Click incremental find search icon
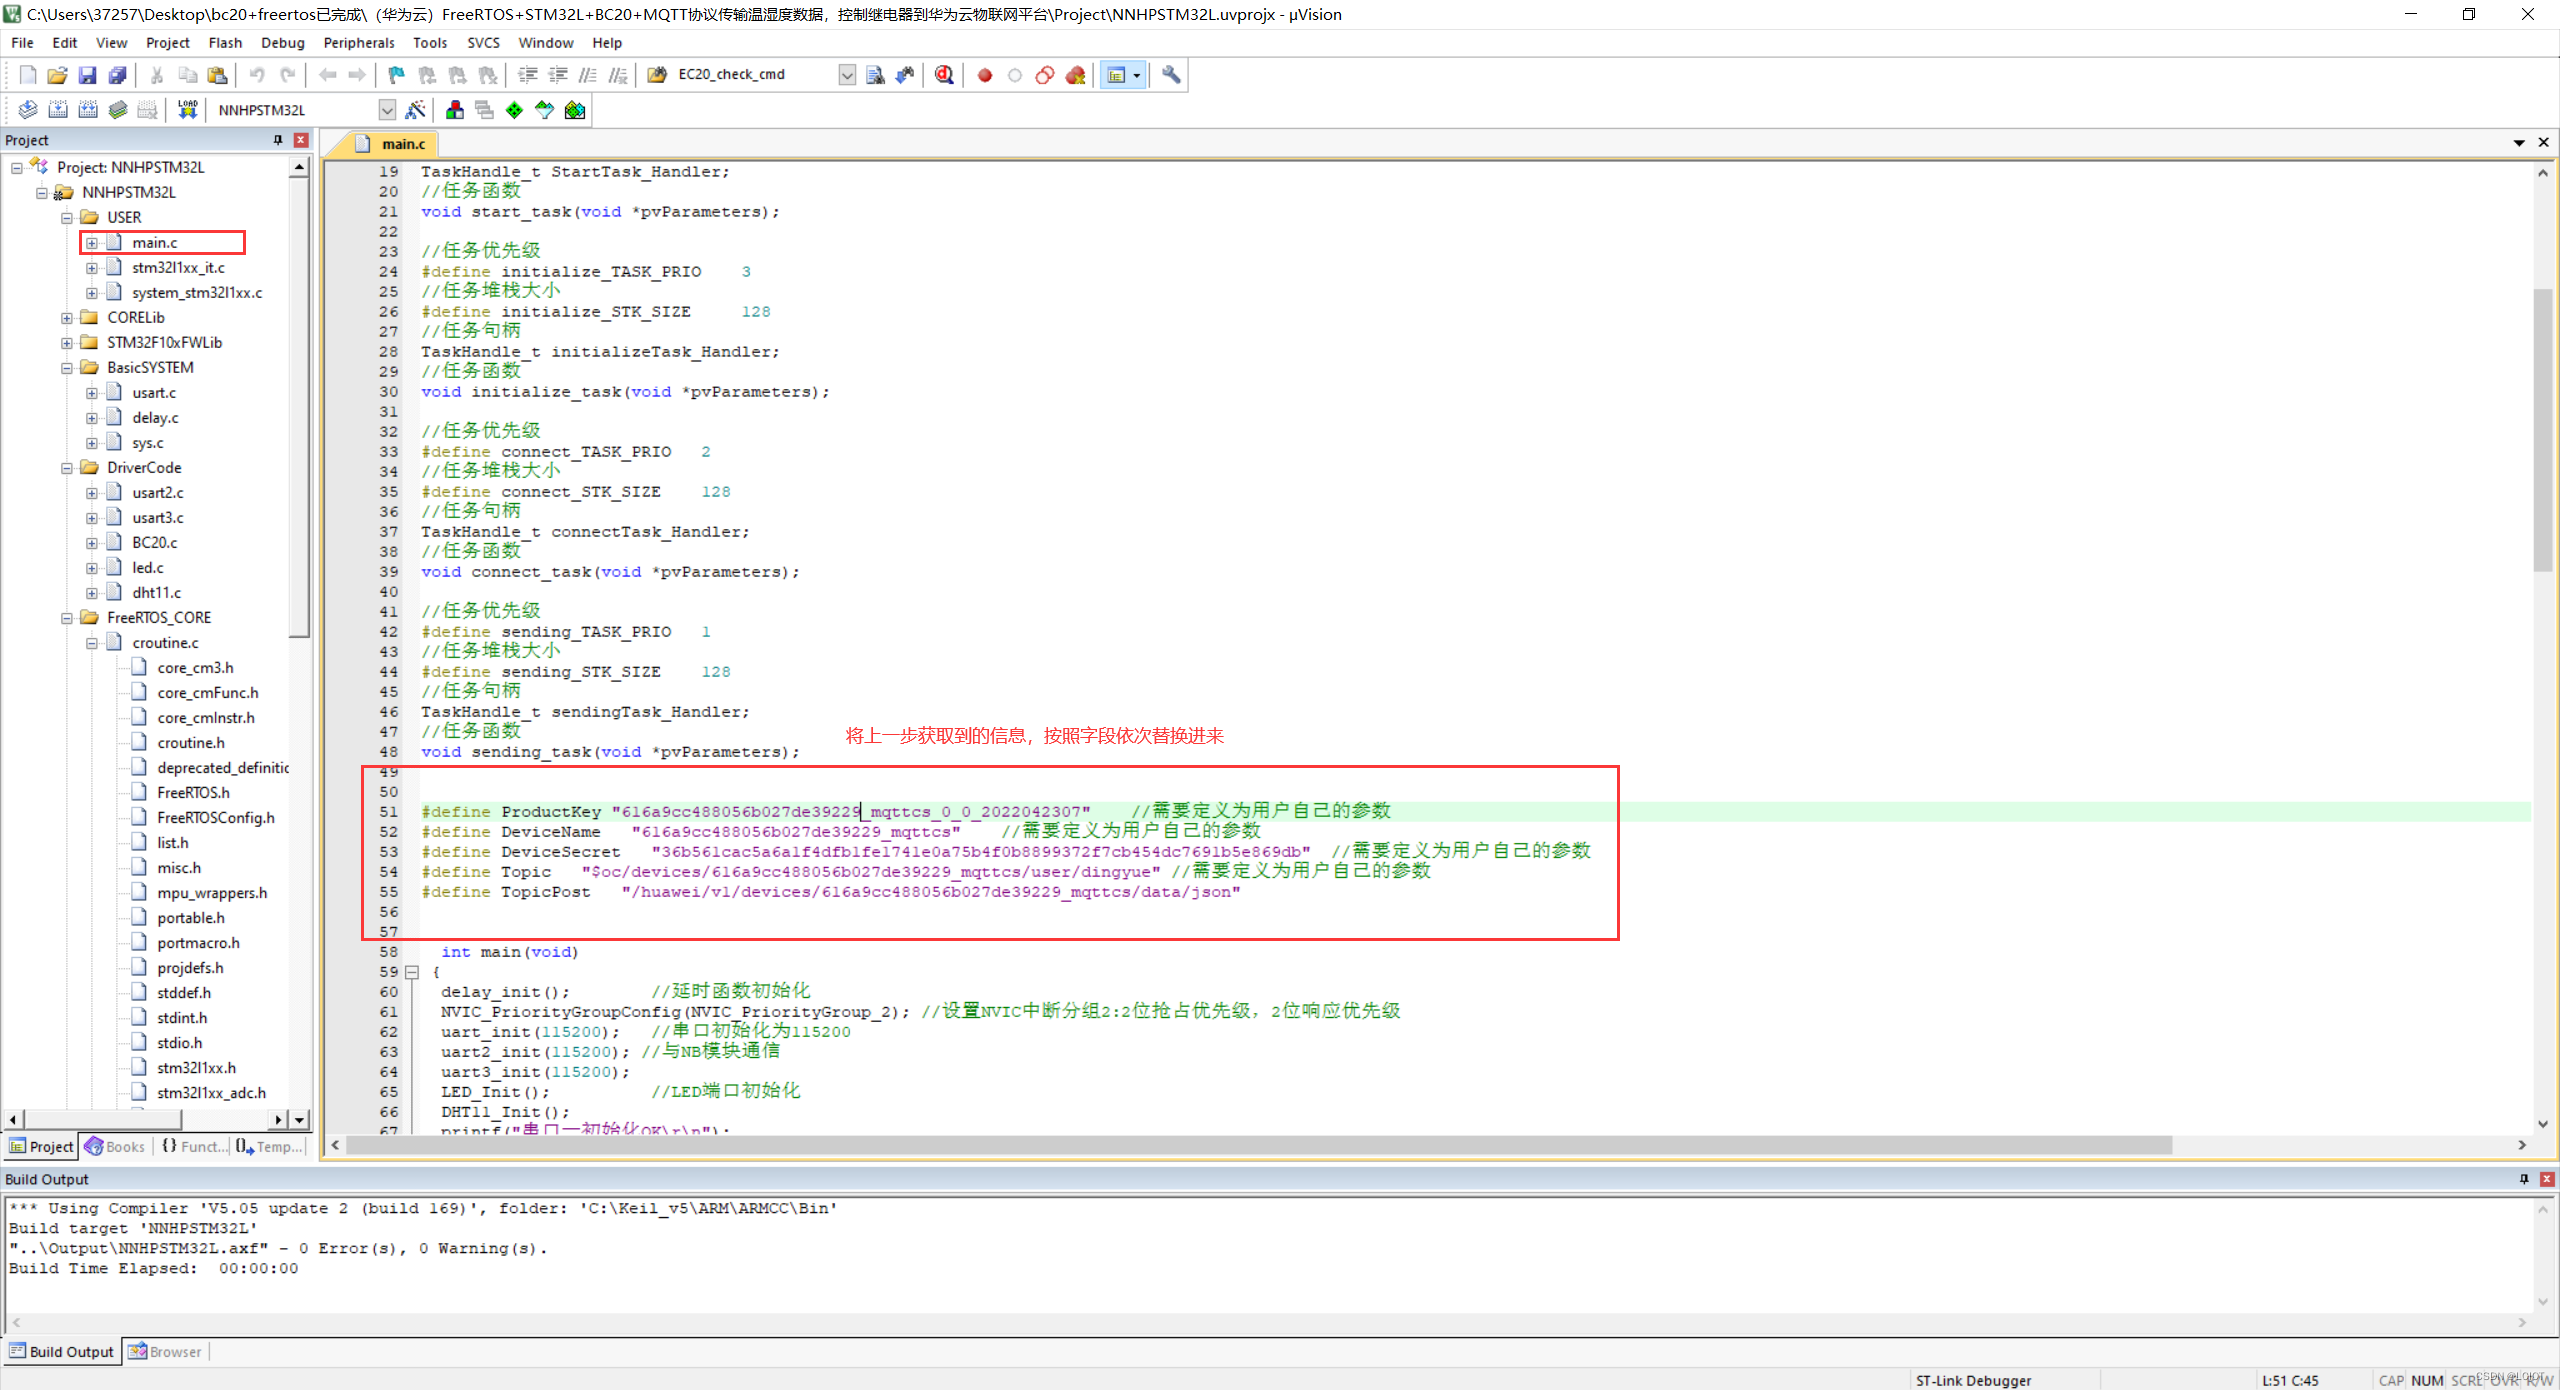Screen dimensions: 2560x1390 [905, 75]
